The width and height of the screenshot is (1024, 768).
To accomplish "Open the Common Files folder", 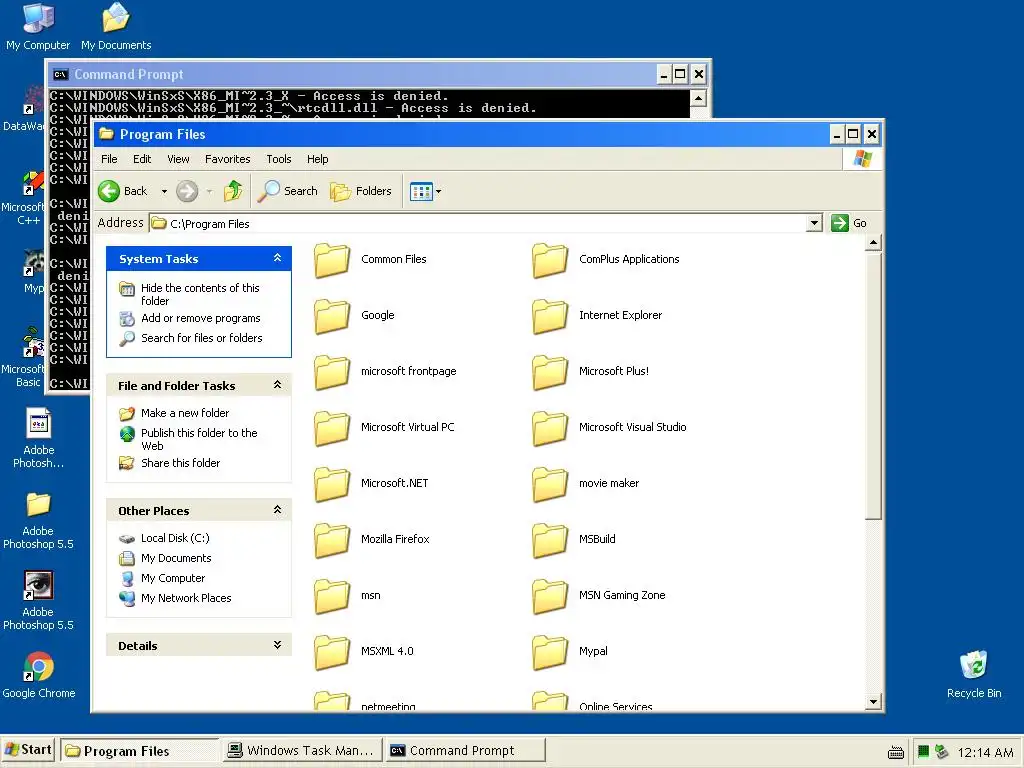I will click(370, 259).
